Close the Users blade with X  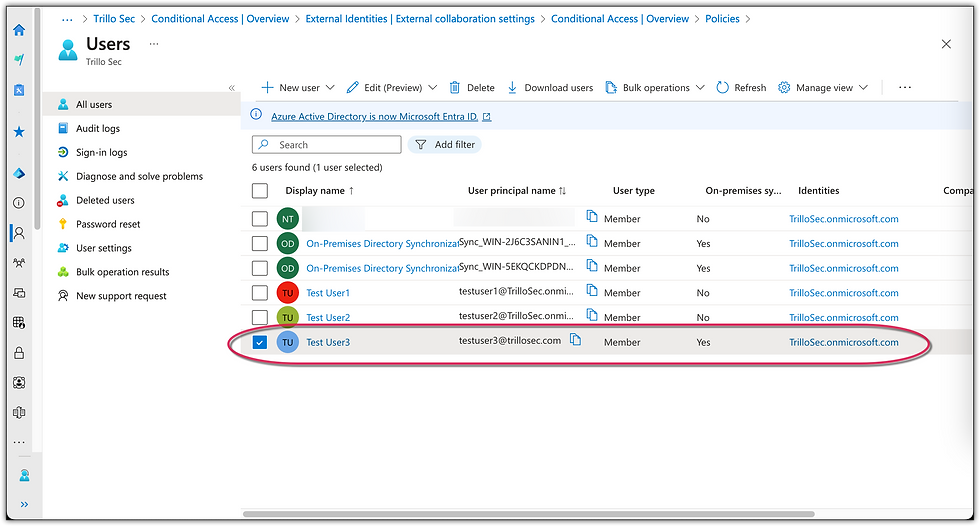click(946, 44)
